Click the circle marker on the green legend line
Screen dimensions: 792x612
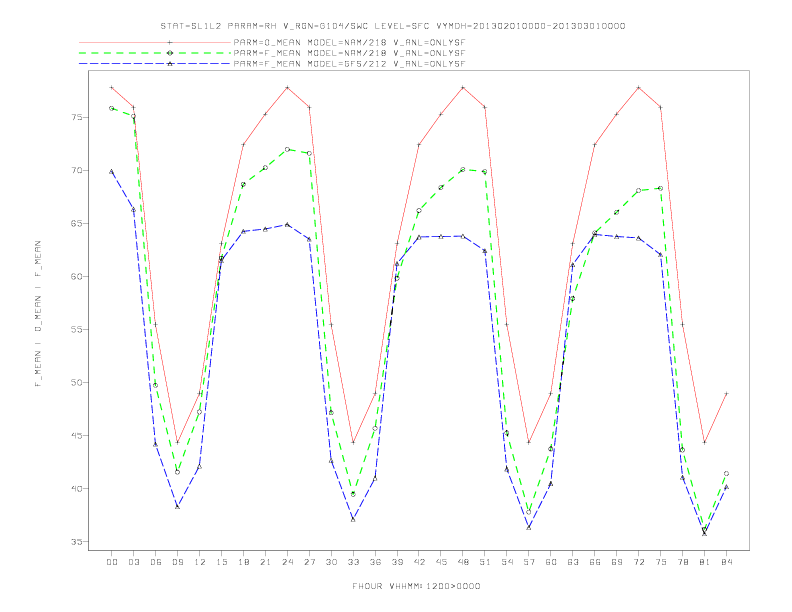[170, 53]
